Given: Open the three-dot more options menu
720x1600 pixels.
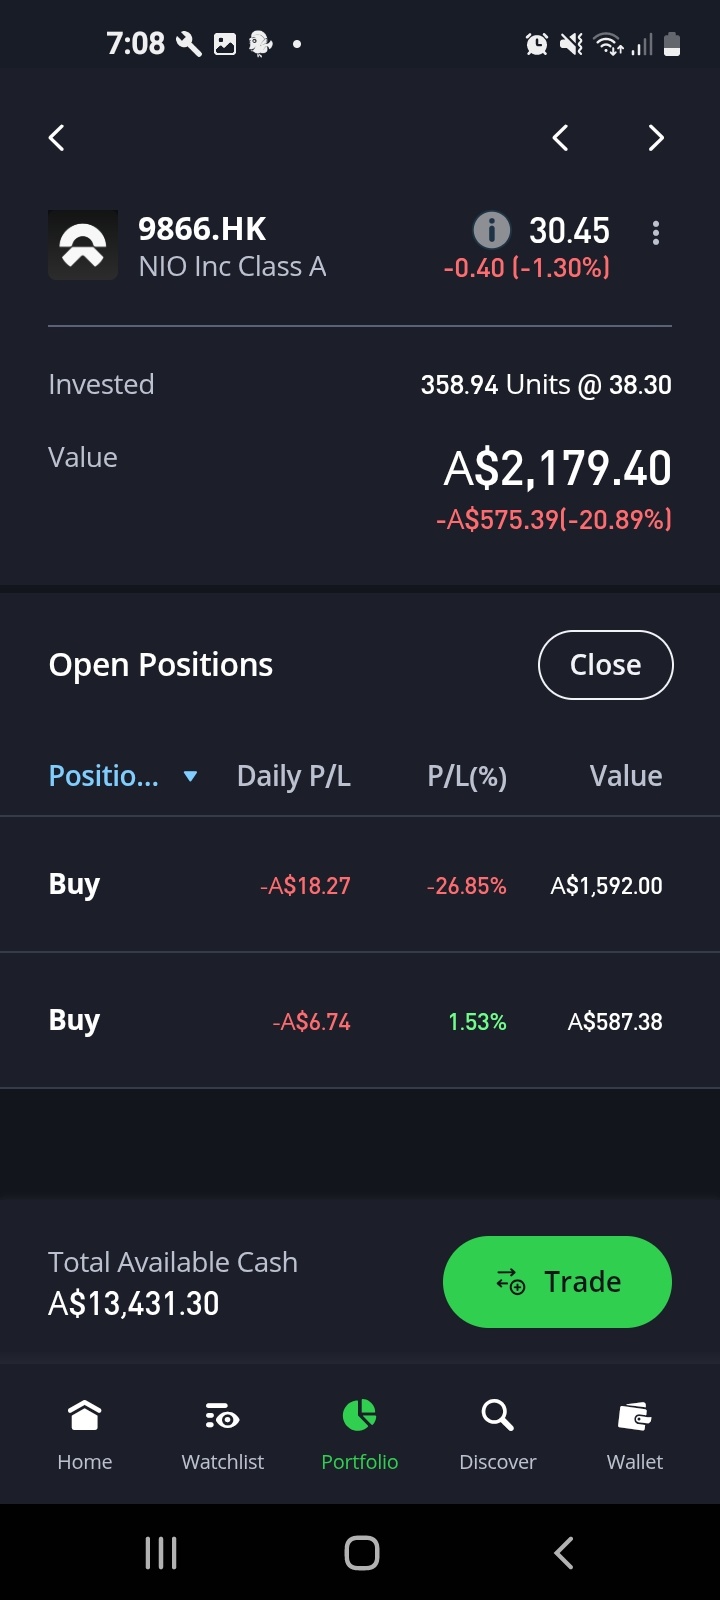Looking at the screenshot, I should click(x=656, y=233).
